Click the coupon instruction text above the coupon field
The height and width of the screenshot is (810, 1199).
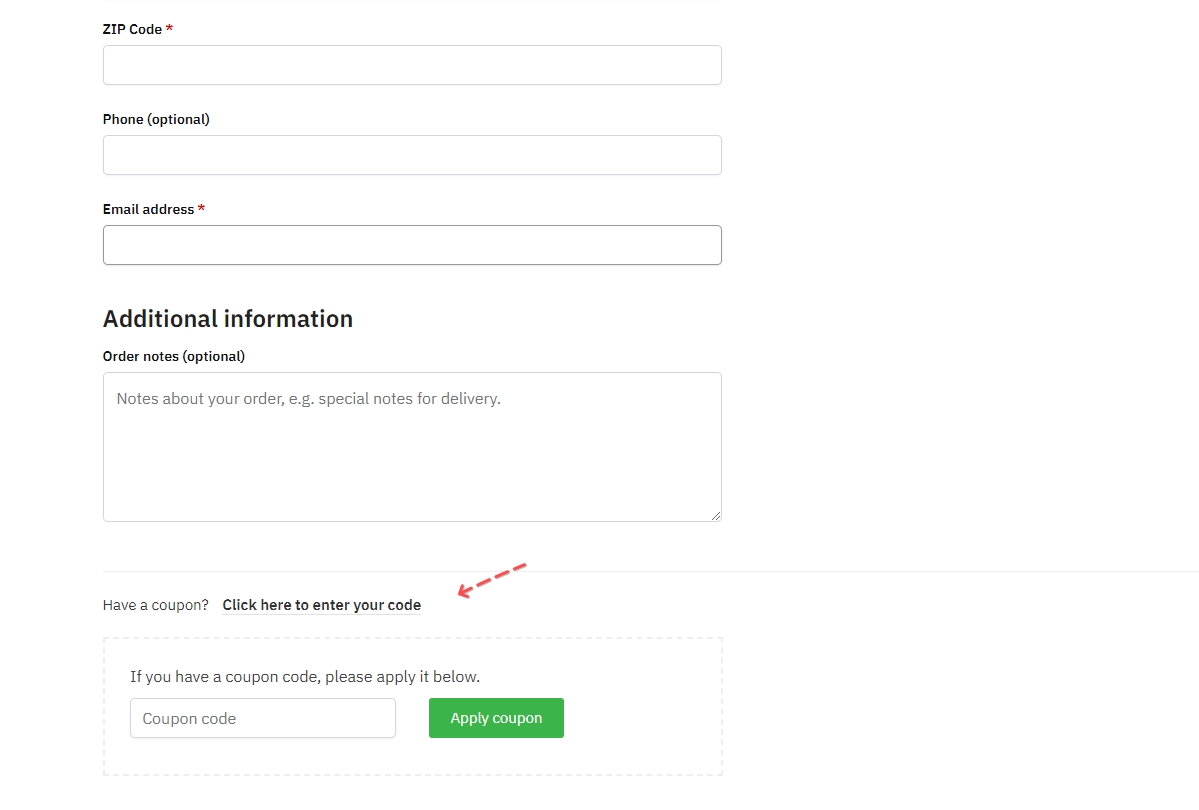coord(305,677)
